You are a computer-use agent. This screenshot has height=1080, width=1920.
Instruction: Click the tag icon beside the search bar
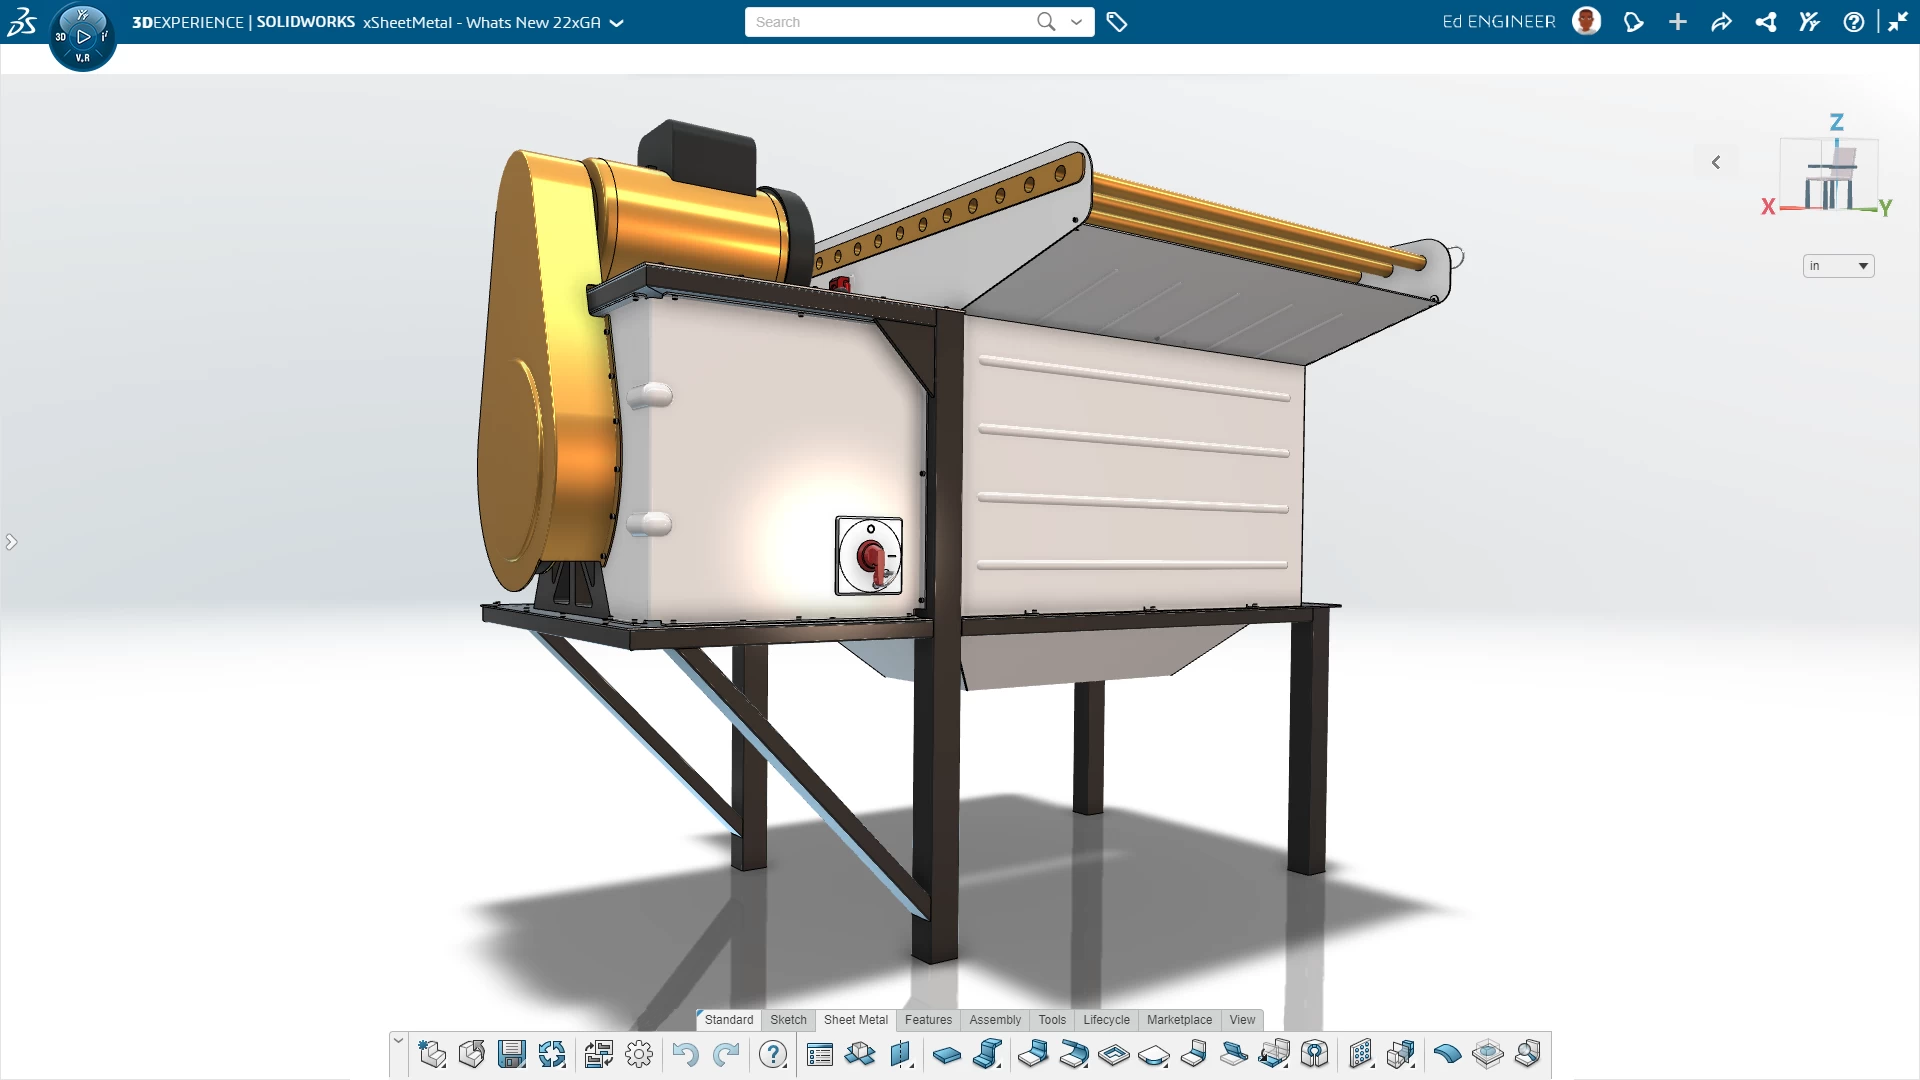point(1117,21)
